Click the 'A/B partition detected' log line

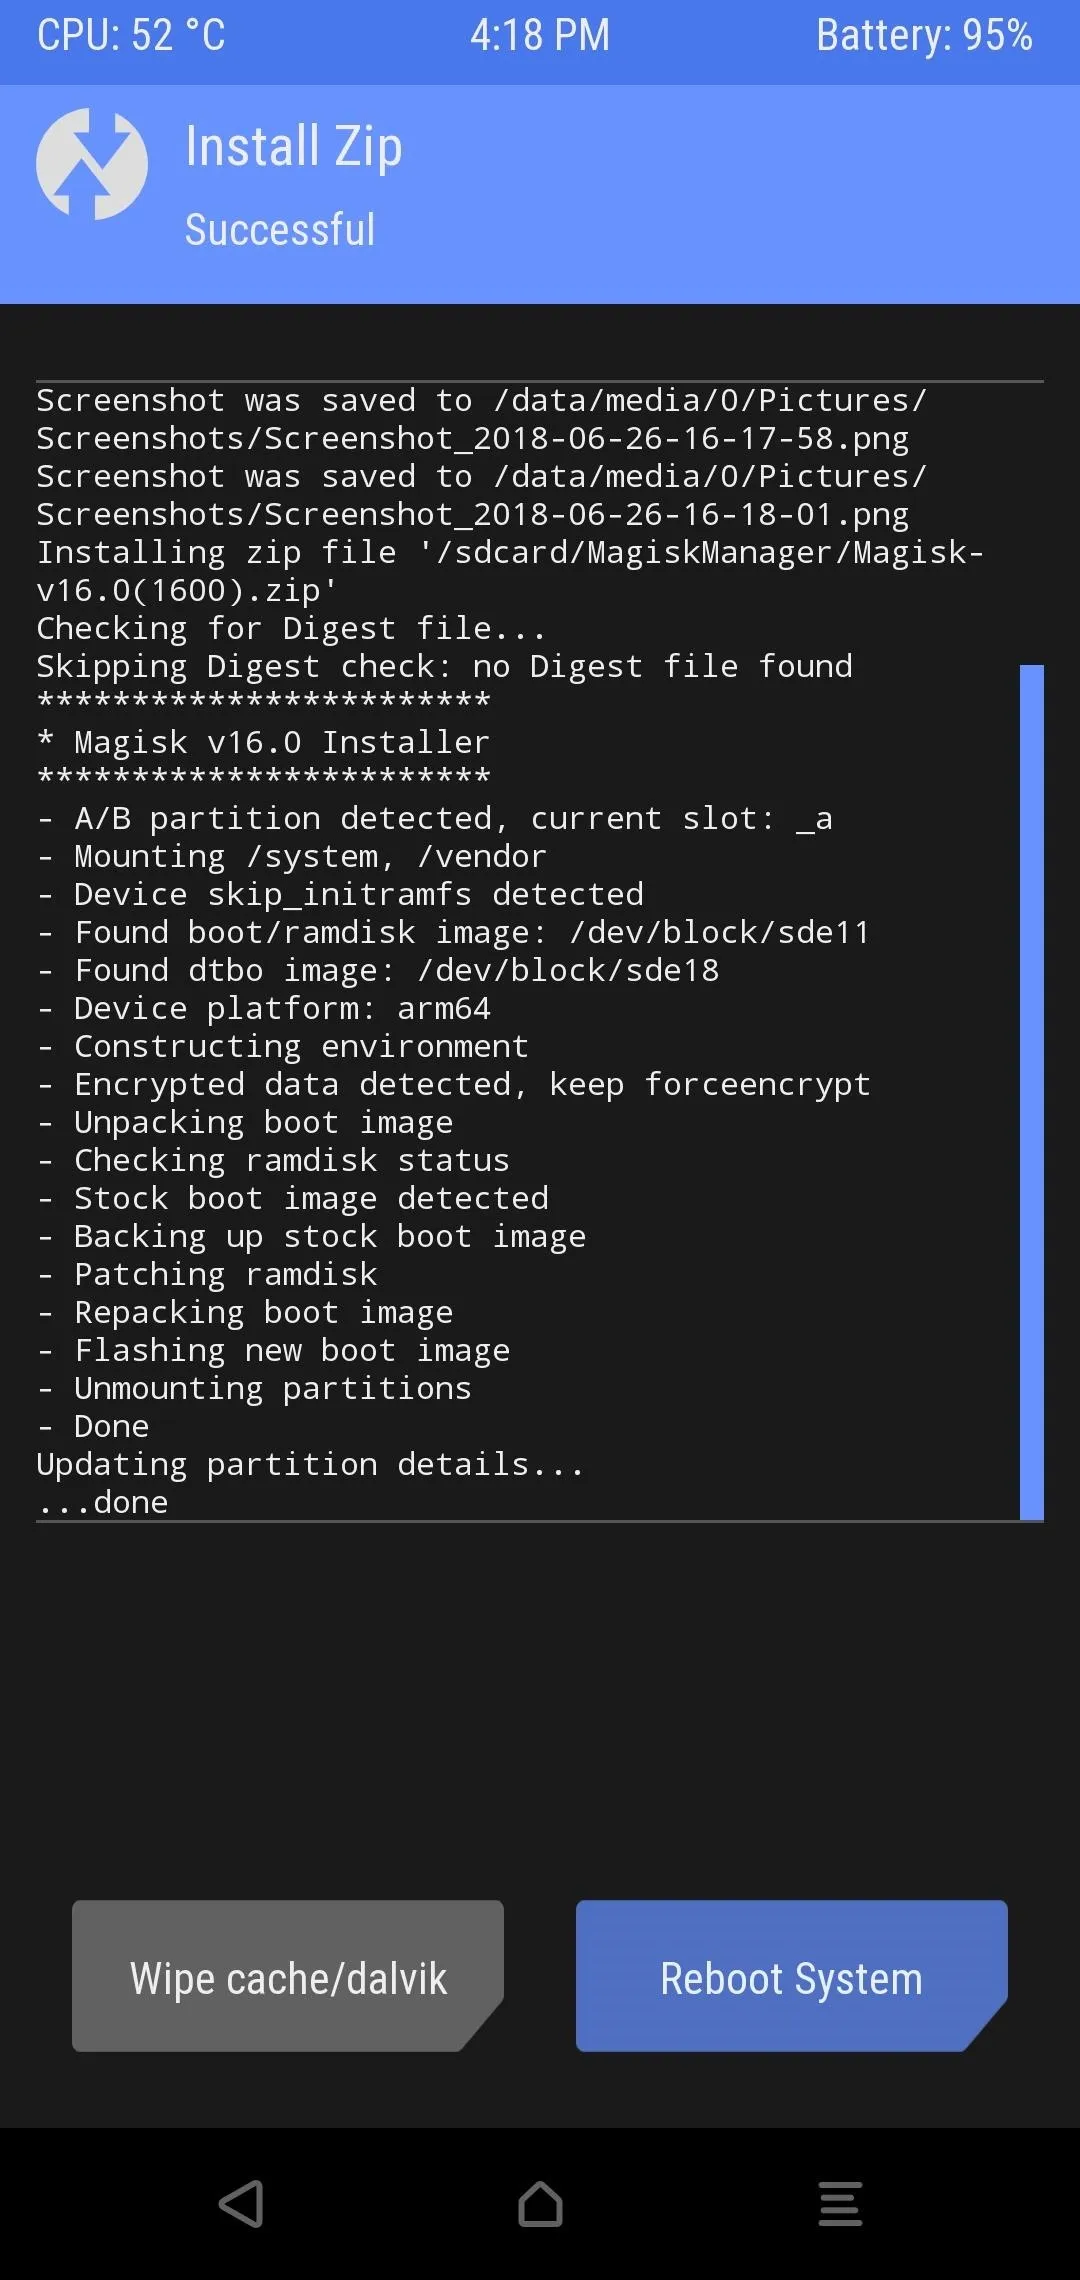(435, 818)
